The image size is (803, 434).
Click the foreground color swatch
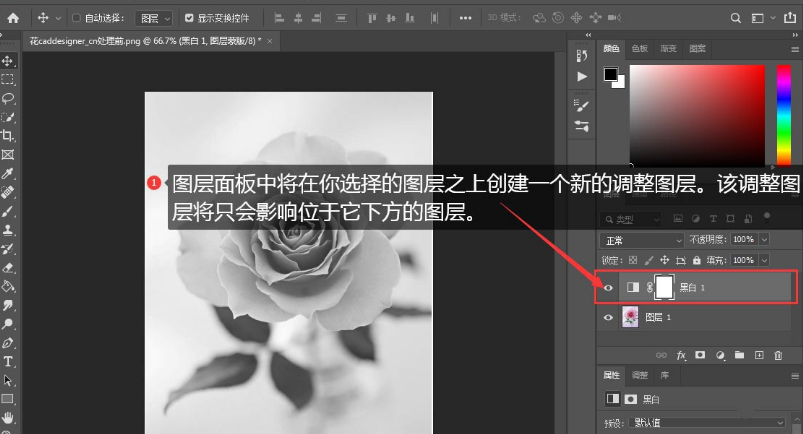coord(610,75)
